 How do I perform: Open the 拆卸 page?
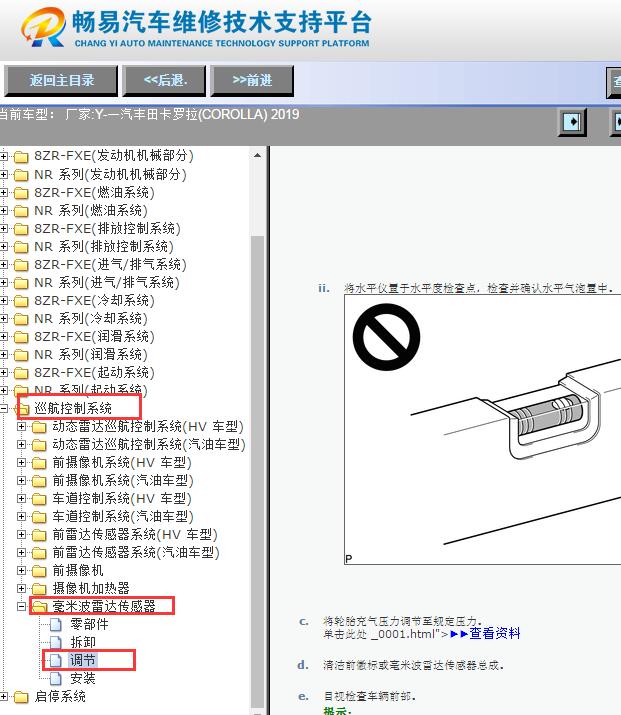[83, 642]
